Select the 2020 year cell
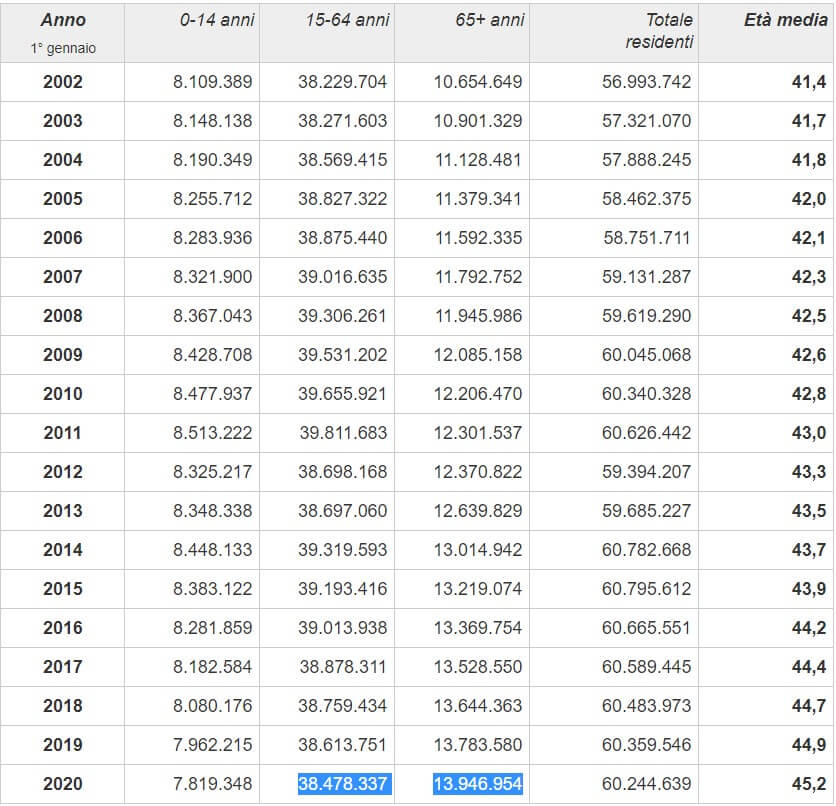 pos(63,784)
